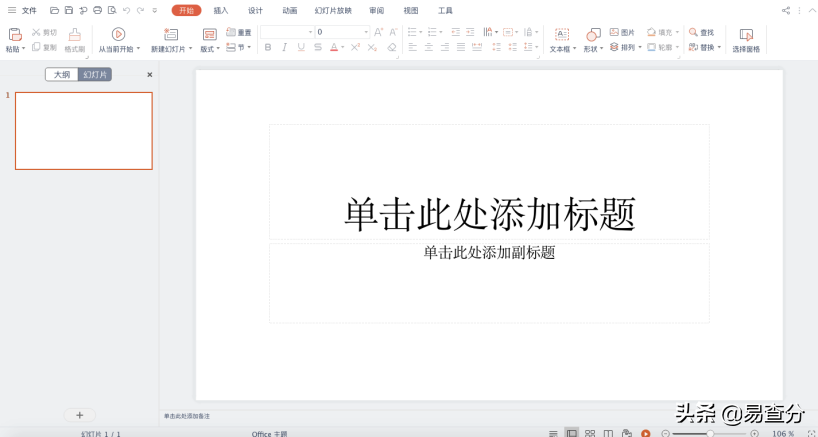Expand the font size dropdown

pyautogui.click(x=366, y=33)
